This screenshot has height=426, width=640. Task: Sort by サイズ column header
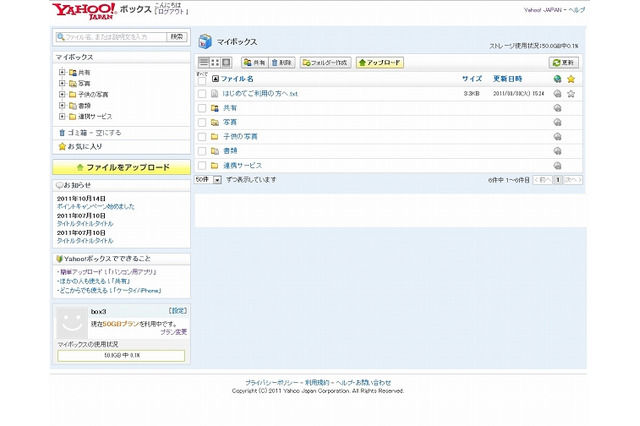click(x=472, y=79)
